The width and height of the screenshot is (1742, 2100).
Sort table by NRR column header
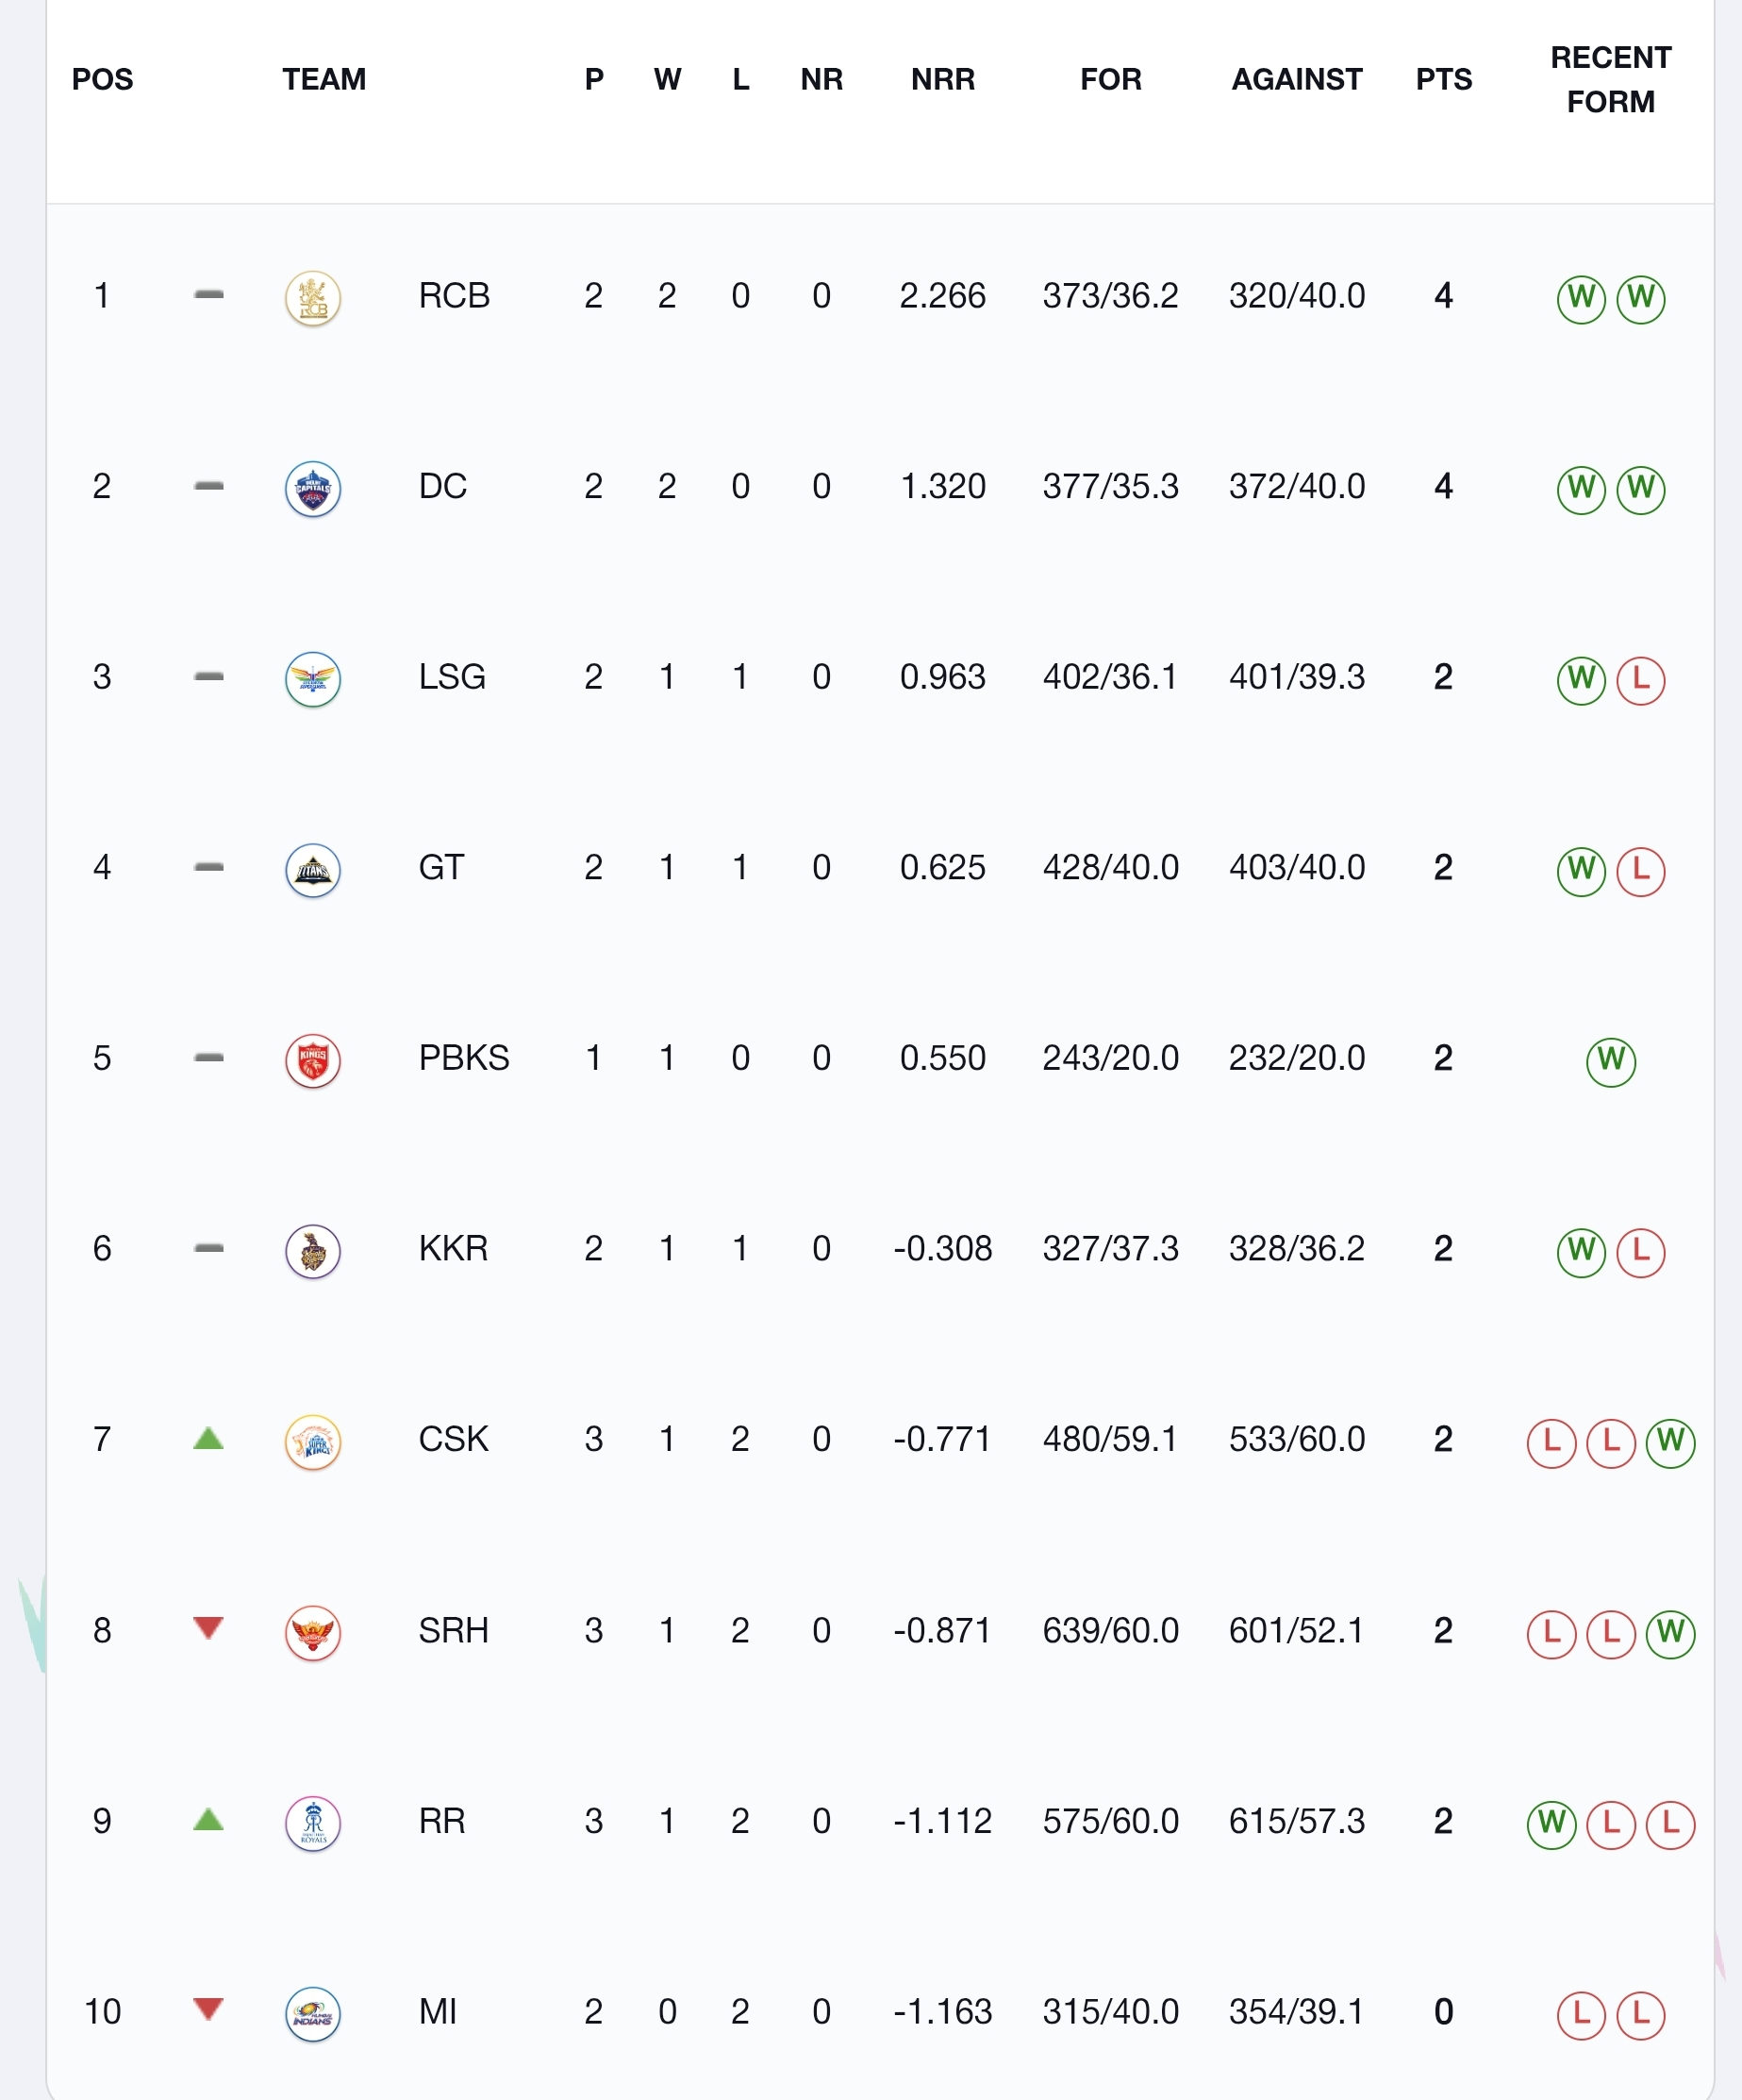coord(943,79)
